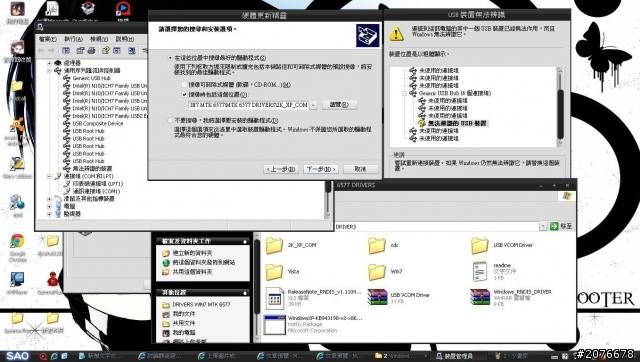Select 無法辨識的 USB 裝置 in USB dialog tree
Screen dimensions: 640x362
[x=457, y=123]
